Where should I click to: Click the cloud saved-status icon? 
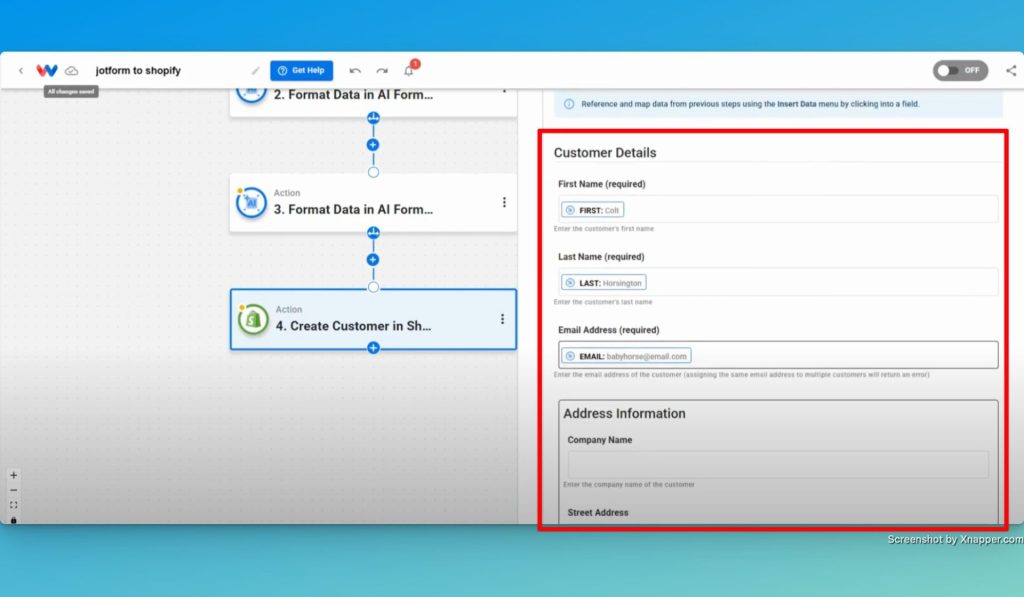(x=72, y=71)
